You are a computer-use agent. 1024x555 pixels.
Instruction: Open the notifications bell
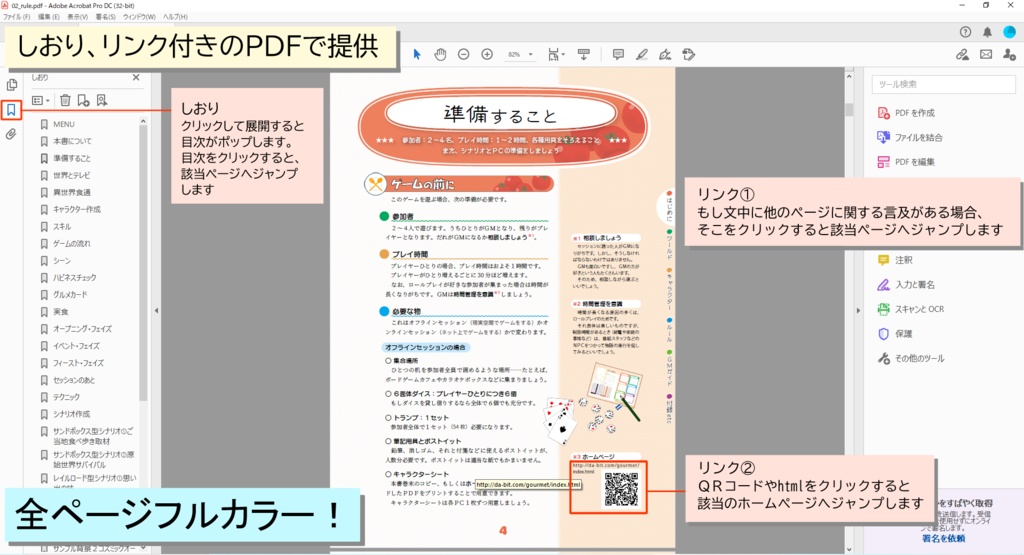987,32
